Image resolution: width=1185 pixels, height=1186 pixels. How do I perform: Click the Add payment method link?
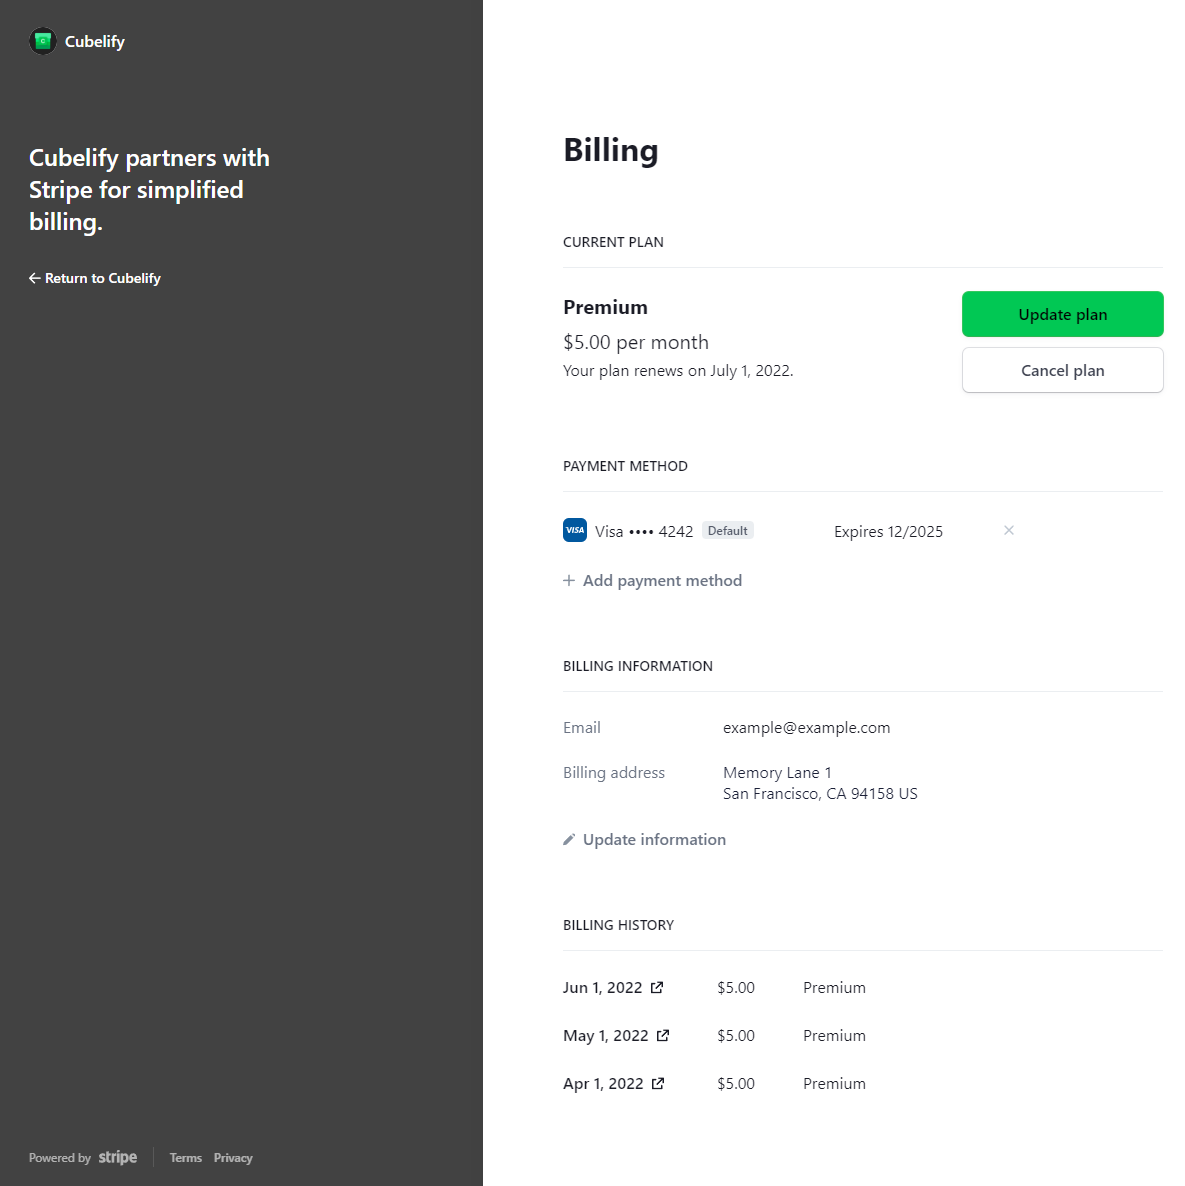coord(662,581)
